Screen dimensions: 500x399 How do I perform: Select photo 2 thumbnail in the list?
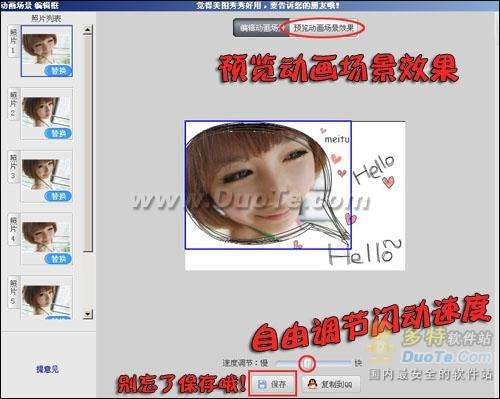47,114
